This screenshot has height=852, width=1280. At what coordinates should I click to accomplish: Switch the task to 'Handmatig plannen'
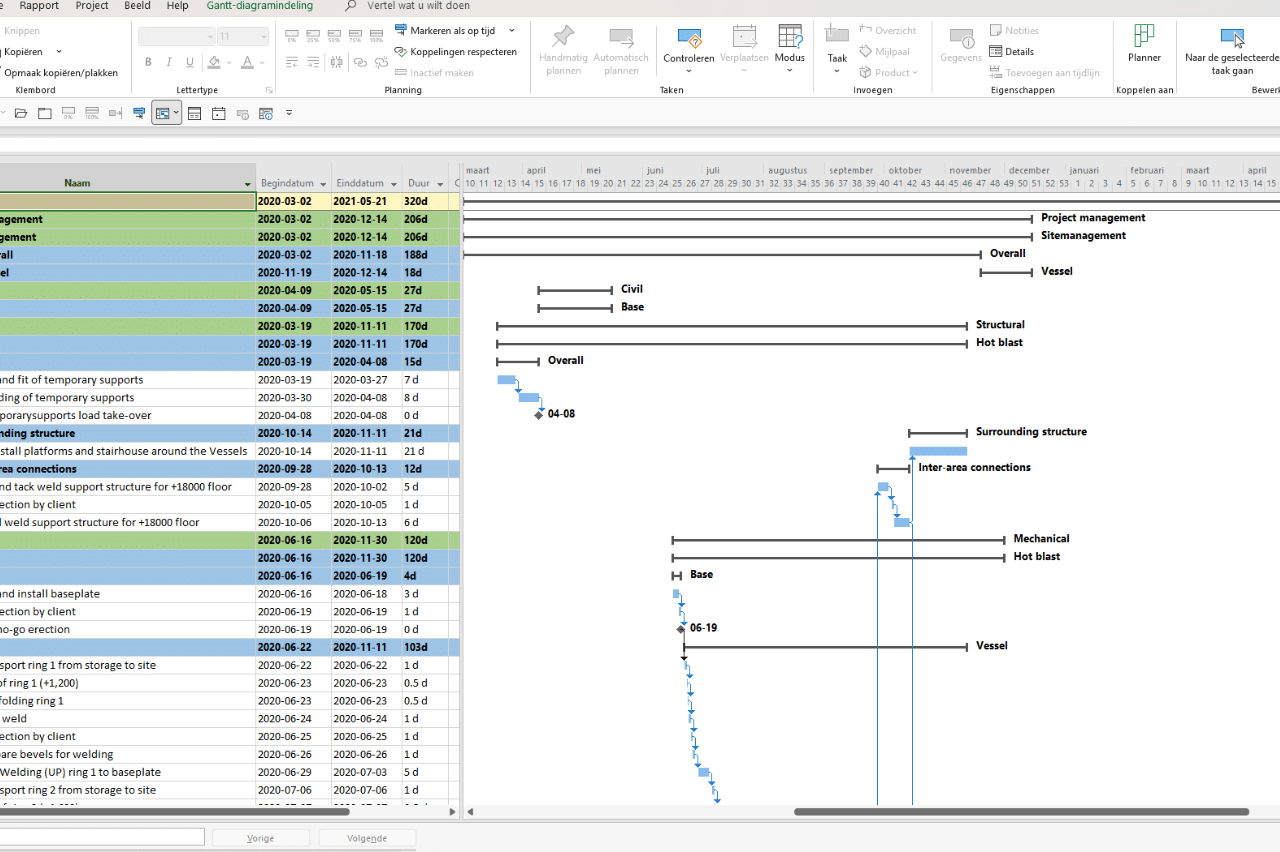click(563, 48)
